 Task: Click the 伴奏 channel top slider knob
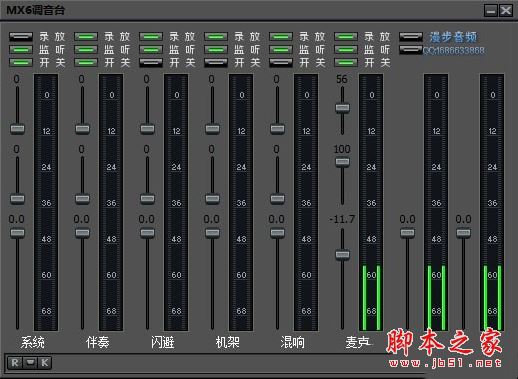point(82,129)
